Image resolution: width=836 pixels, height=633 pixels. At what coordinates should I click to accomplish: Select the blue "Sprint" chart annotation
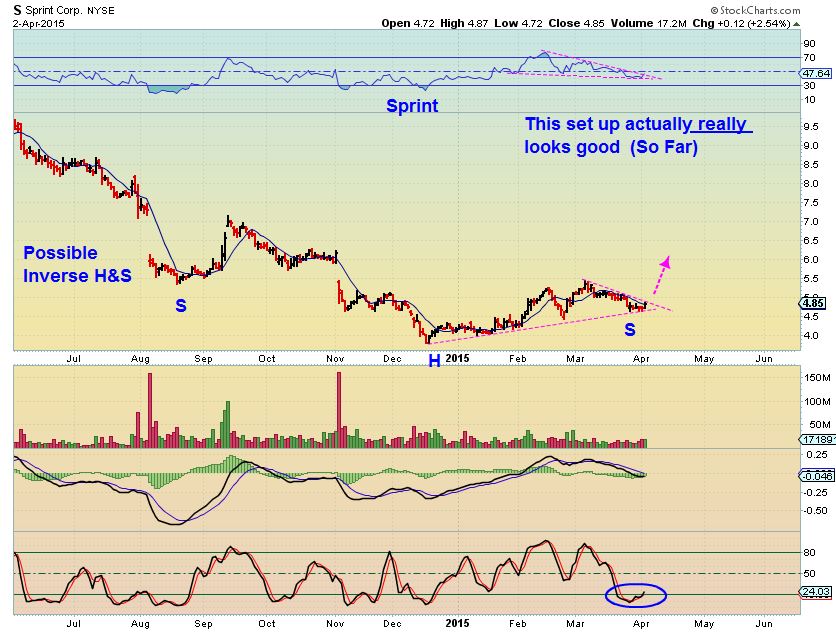[412, 106]
